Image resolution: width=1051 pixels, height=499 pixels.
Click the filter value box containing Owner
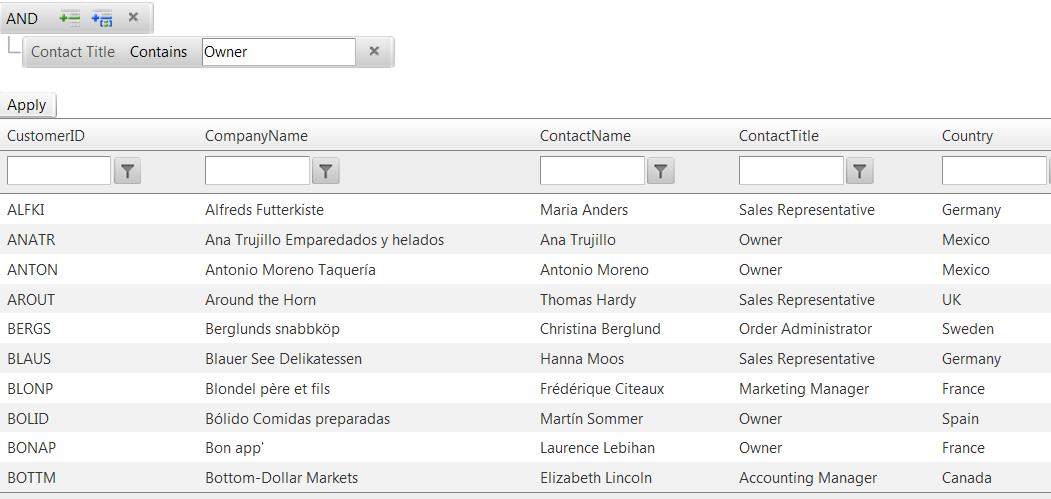[278, 52]
